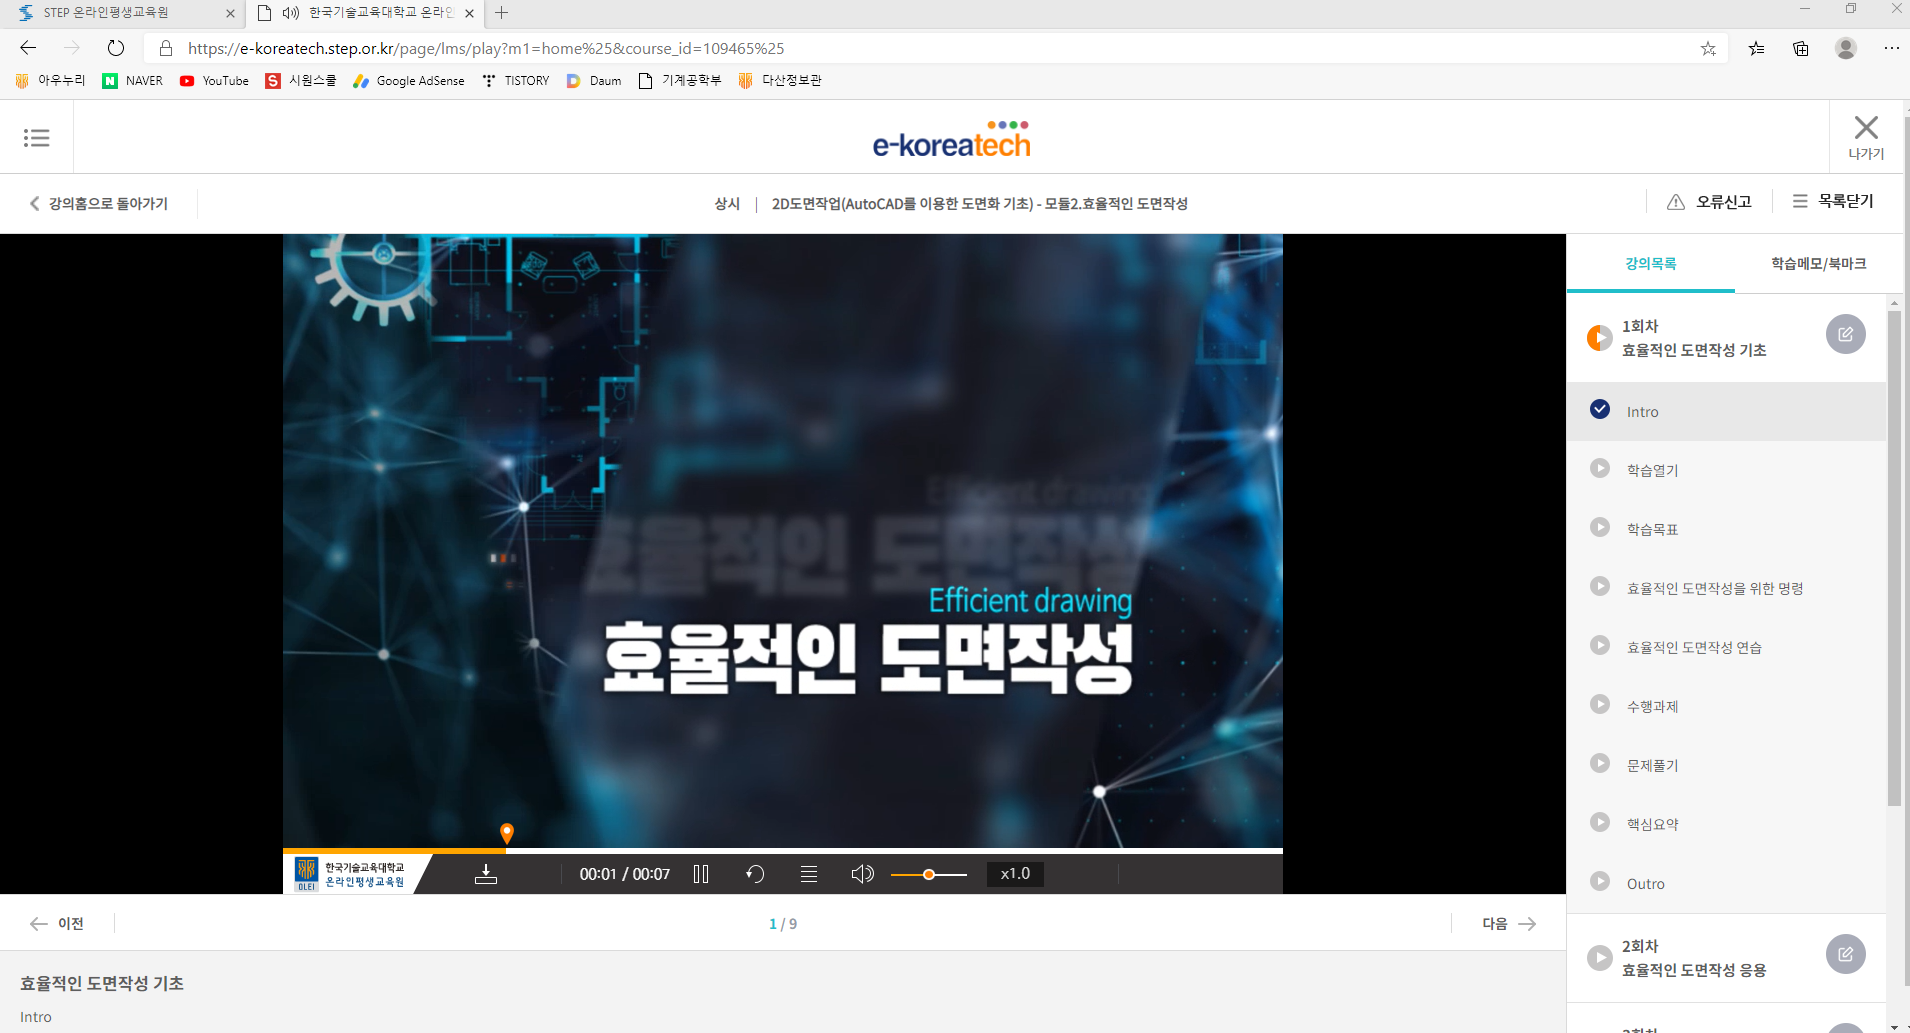Change playback speed x1.0
The width and height of the screenshot is (1910, 1033).
pyautogui.click(x=1015, y=873)
